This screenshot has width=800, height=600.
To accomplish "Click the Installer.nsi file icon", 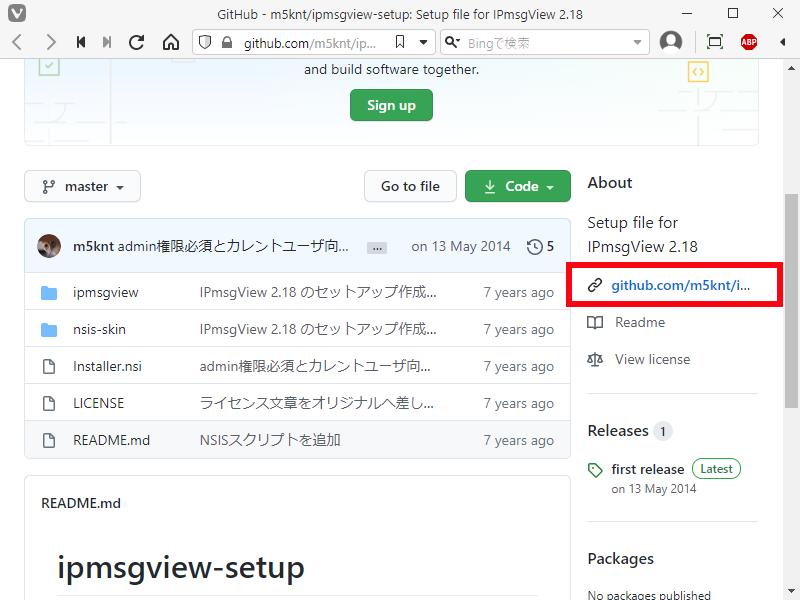I will point(49,366).
